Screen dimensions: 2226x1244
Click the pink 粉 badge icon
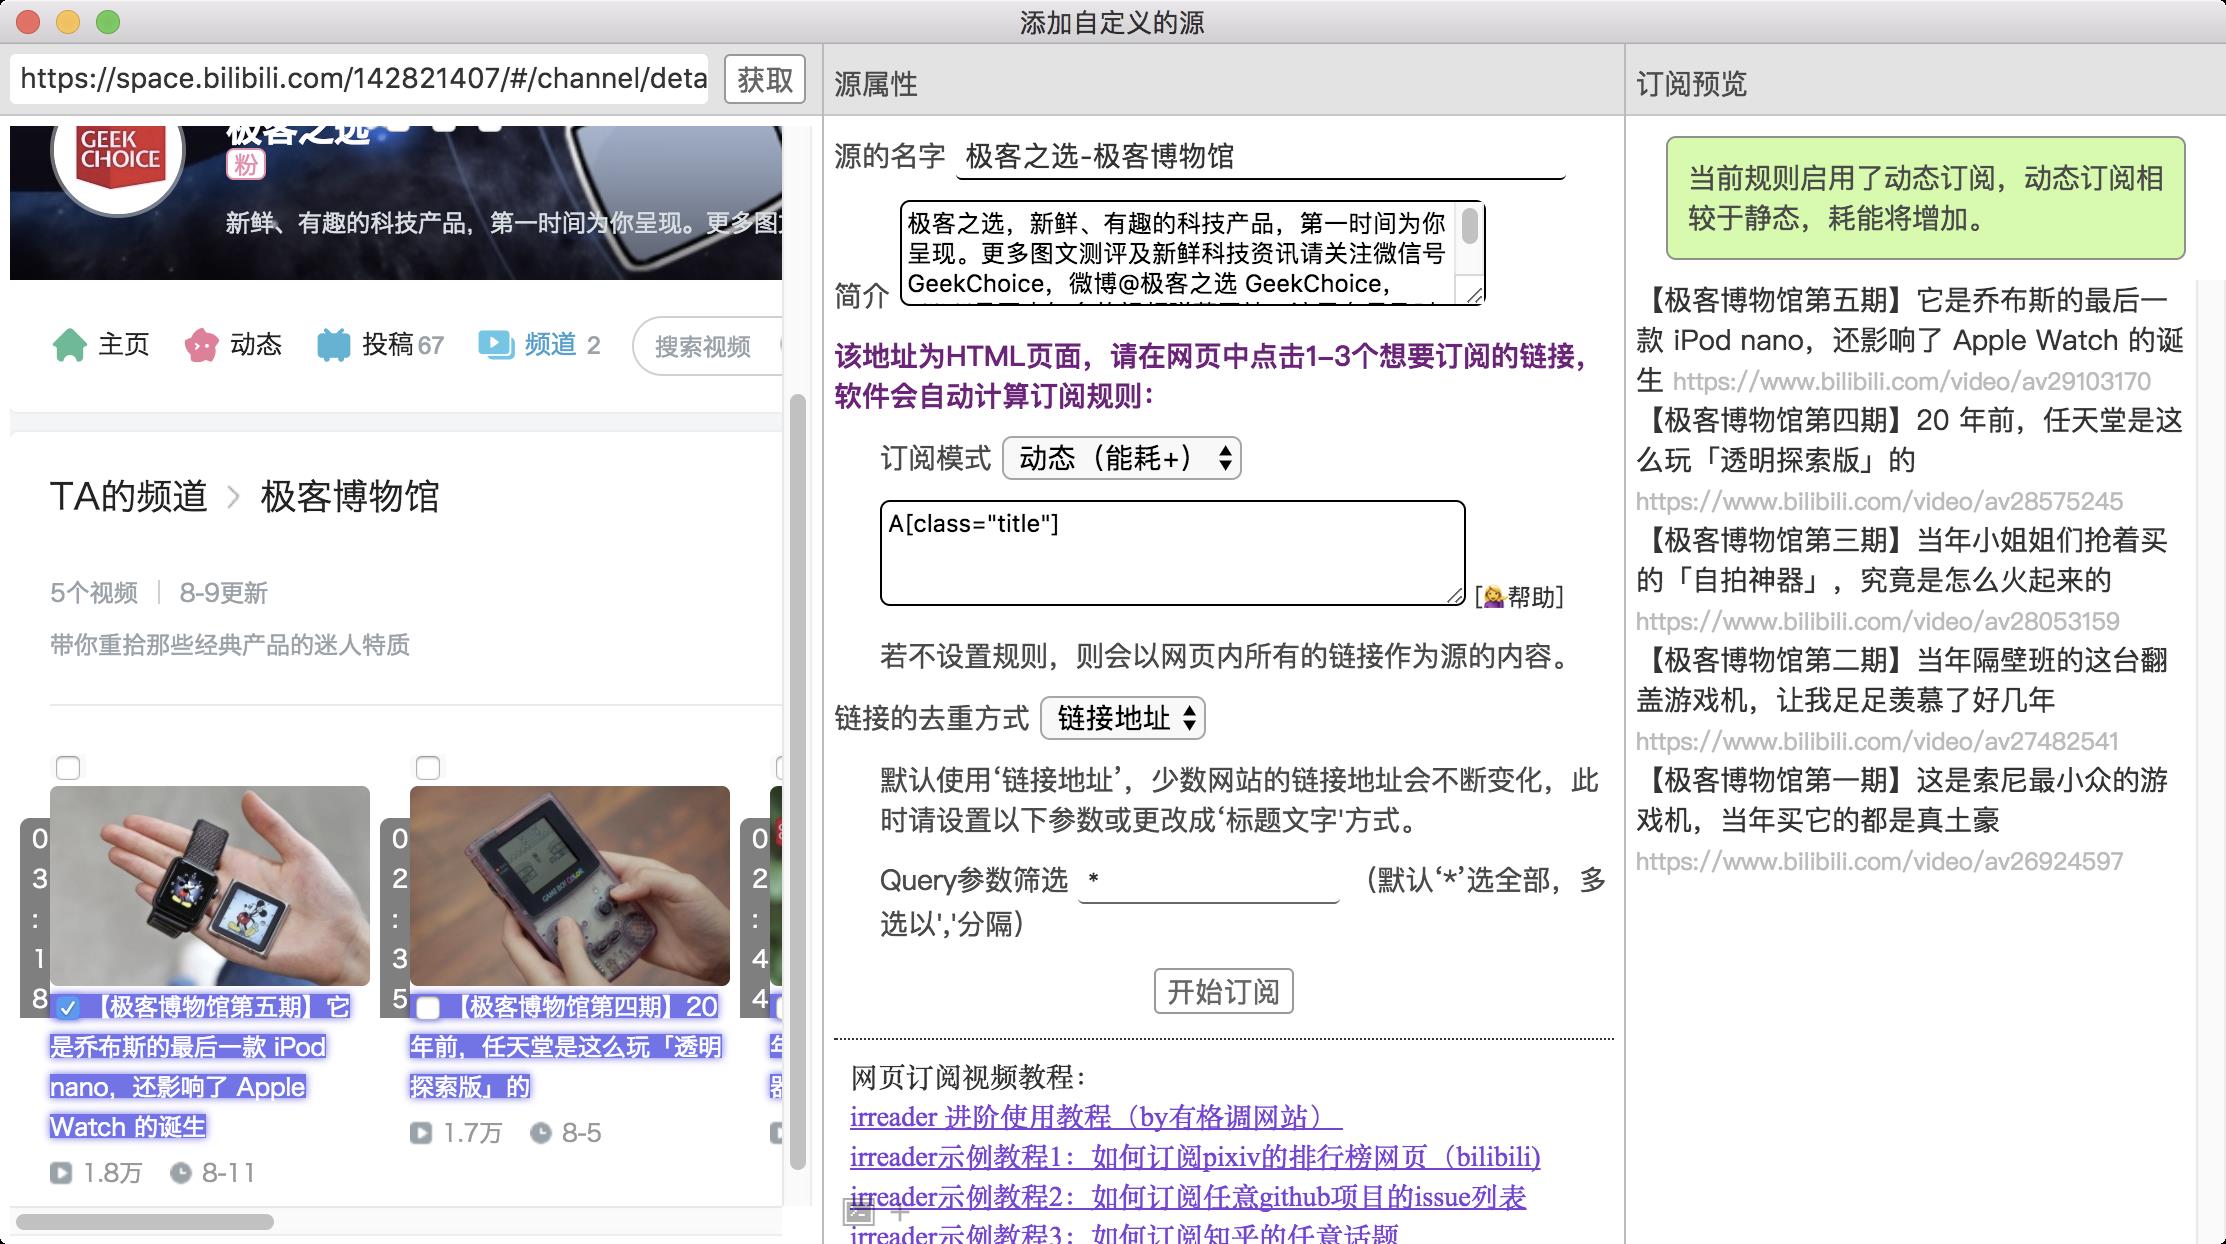245,164
